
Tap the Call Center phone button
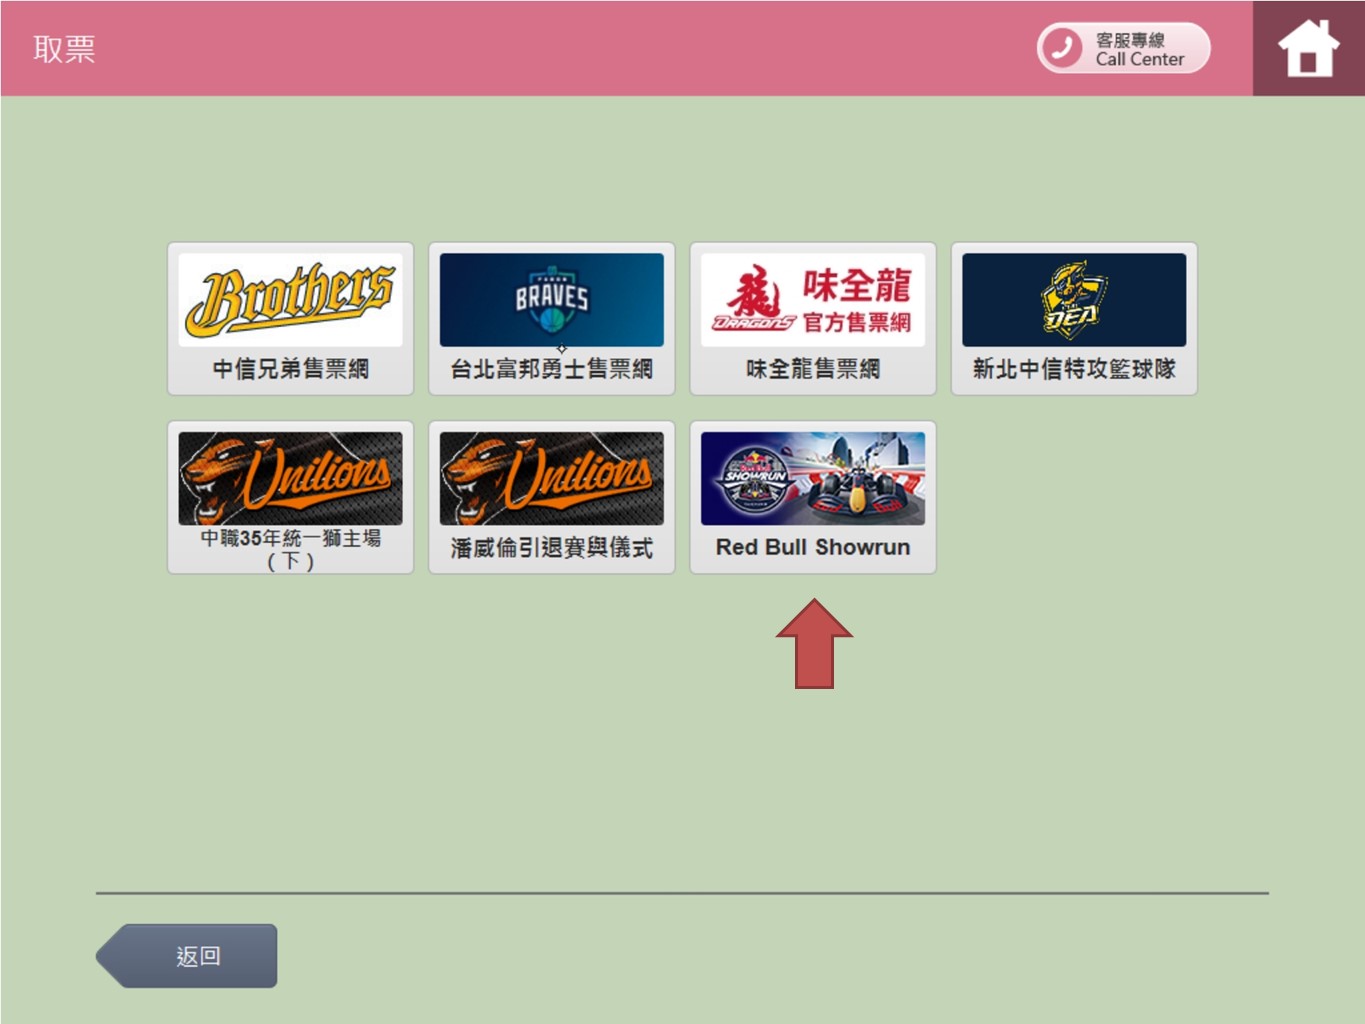point(1123,48)
